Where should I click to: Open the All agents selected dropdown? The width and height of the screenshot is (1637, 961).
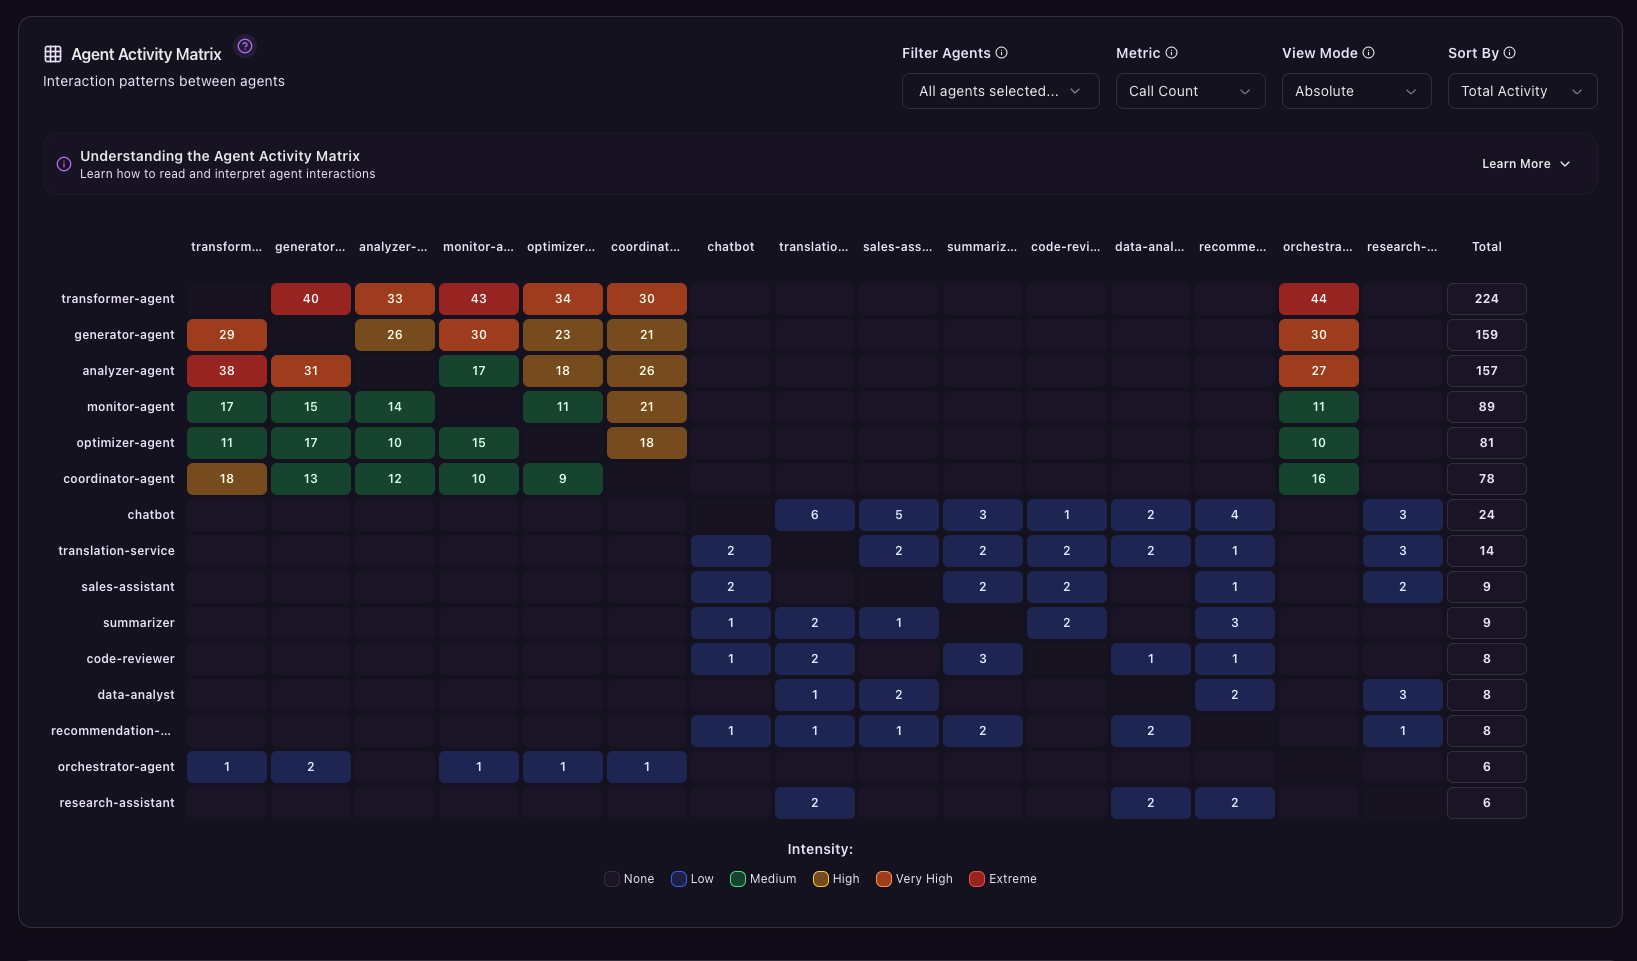pyautogui.click(x=1000, y=91)
